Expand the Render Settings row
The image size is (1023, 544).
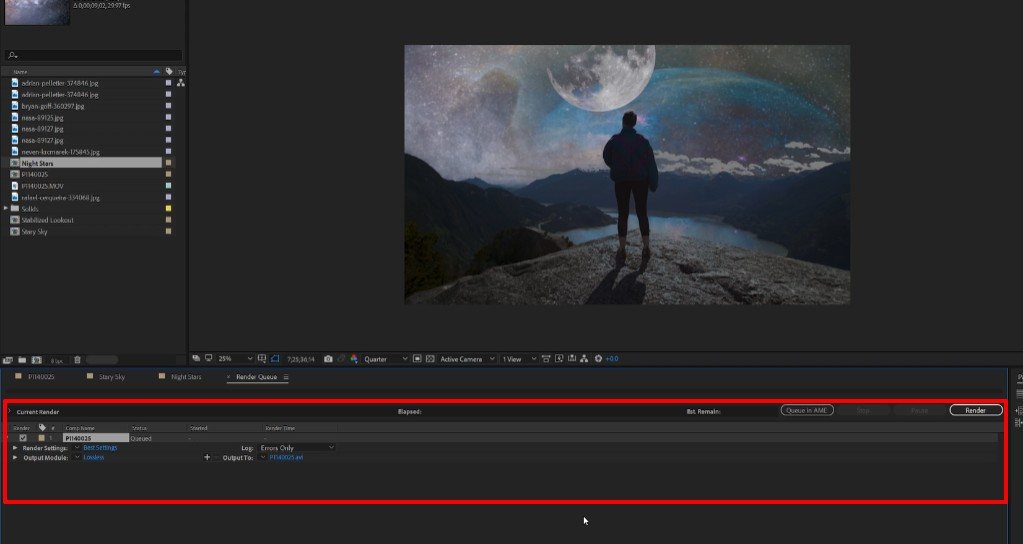click(15, 448)
